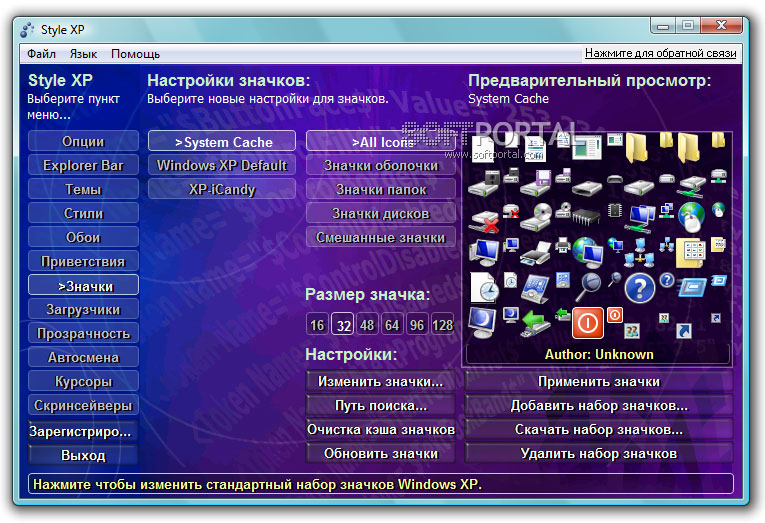765x523 pixels.
Task: Switch to the Темы section
Action: (x=83, y=189)
